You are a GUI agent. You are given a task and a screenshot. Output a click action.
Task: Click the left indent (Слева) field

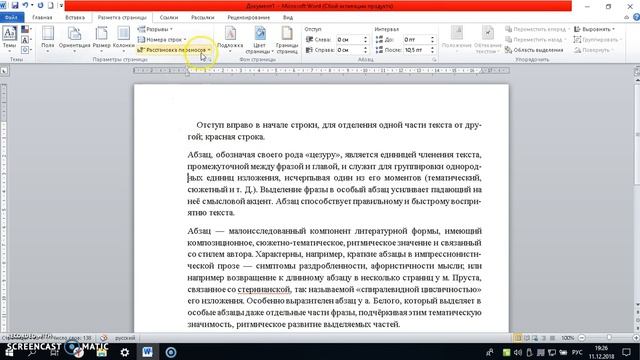(x=349, y=40)
